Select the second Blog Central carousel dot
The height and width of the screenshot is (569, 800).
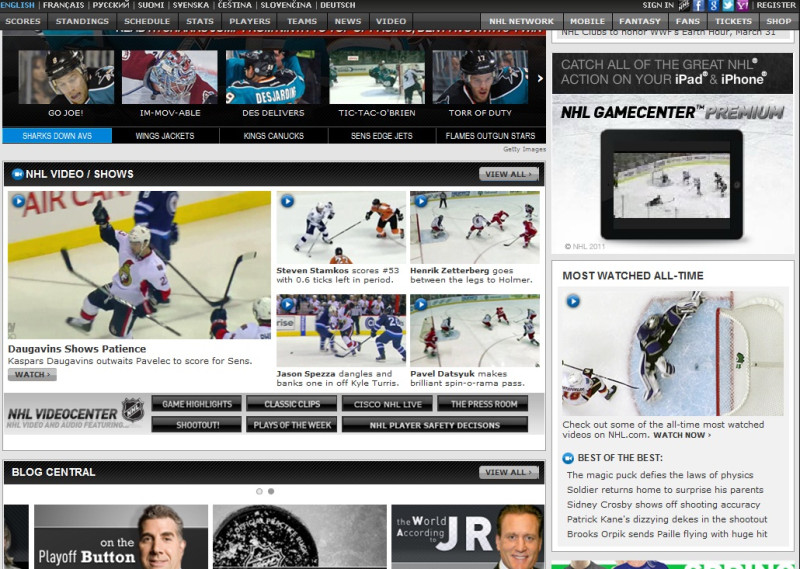coord(271,491)
